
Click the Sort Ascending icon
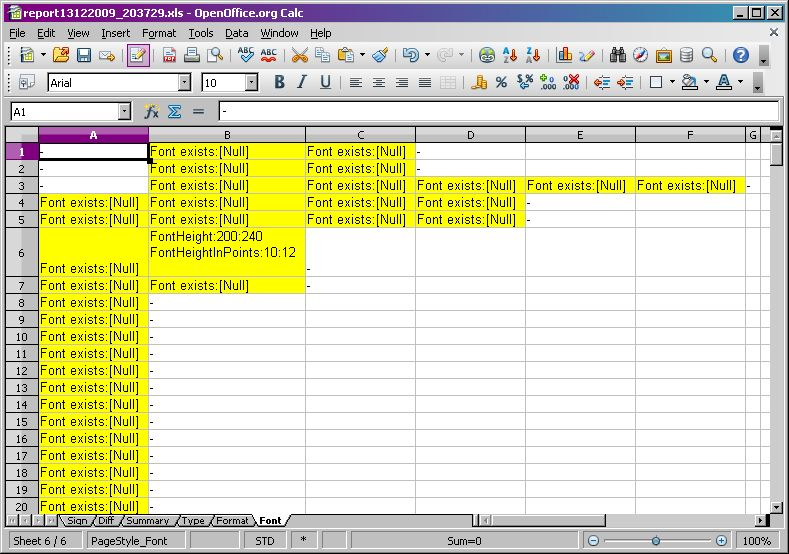click(511, 55)
